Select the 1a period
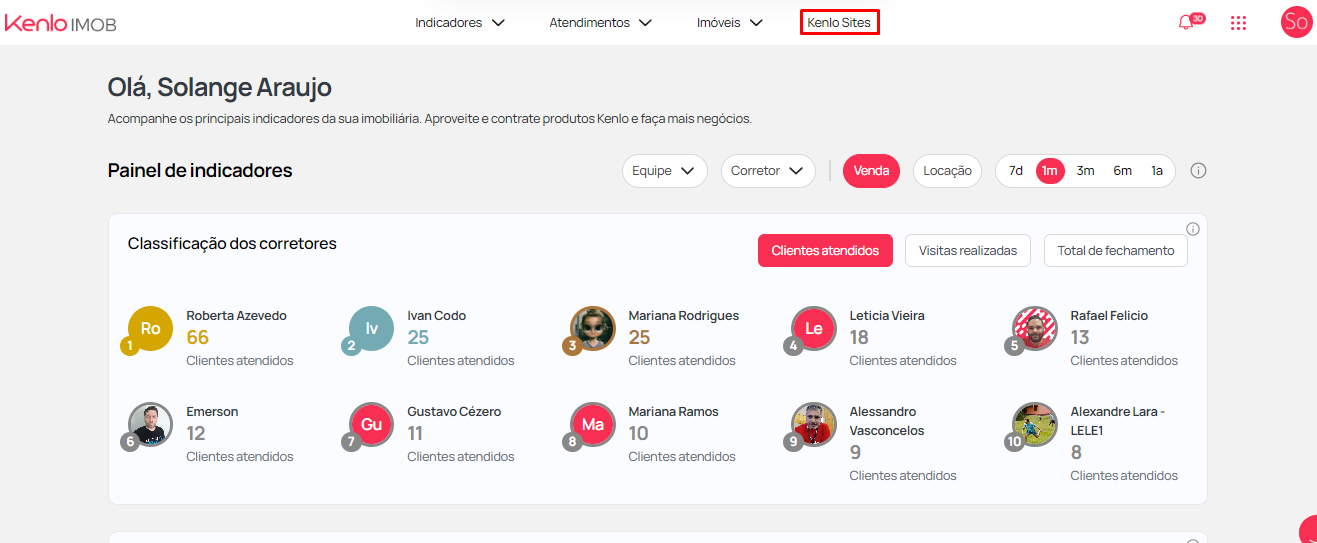The image size is (1317, 543). click(1157, 171)
